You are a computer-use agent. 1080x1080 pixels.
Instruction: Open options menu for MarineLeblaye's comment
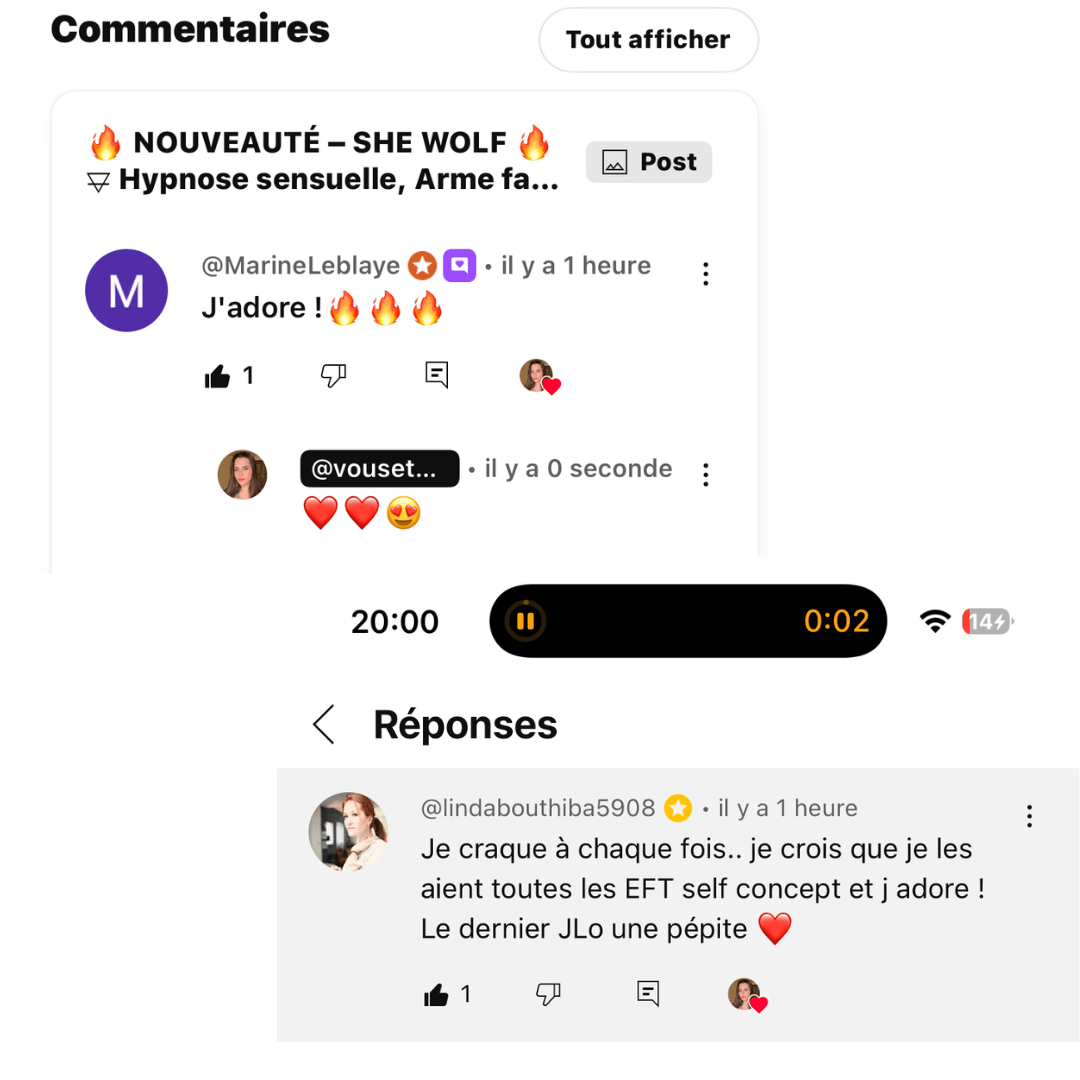pos(706,273)
